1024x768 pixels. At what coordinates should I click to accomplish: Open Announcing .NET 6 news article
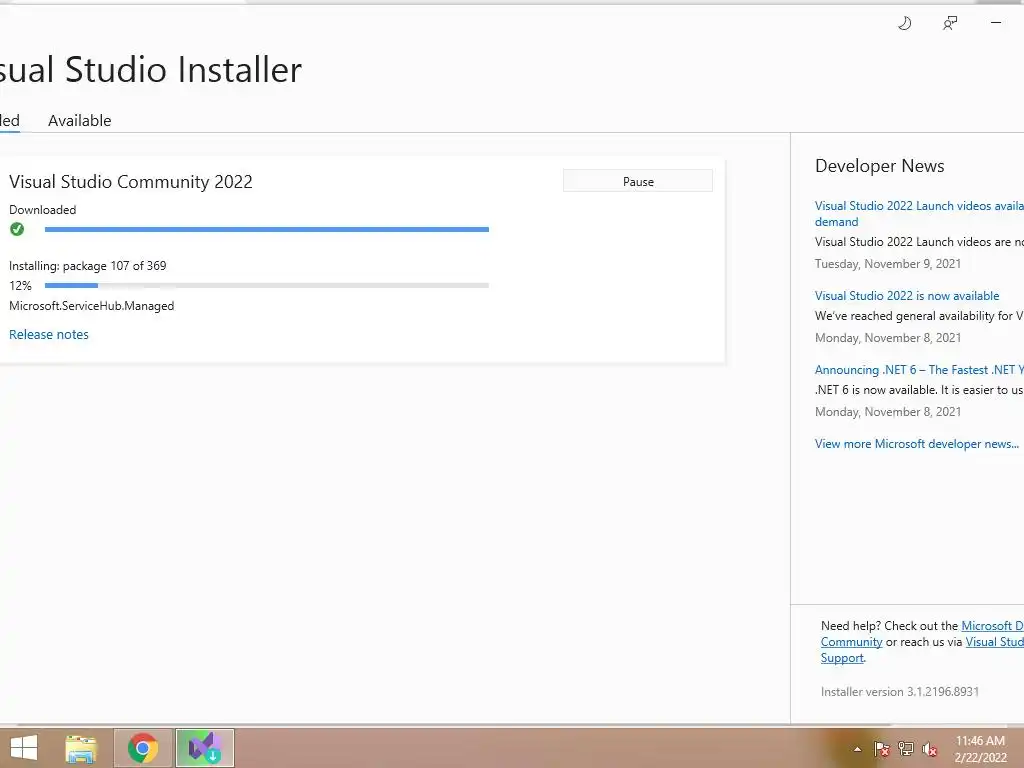[x=919, y=370]
